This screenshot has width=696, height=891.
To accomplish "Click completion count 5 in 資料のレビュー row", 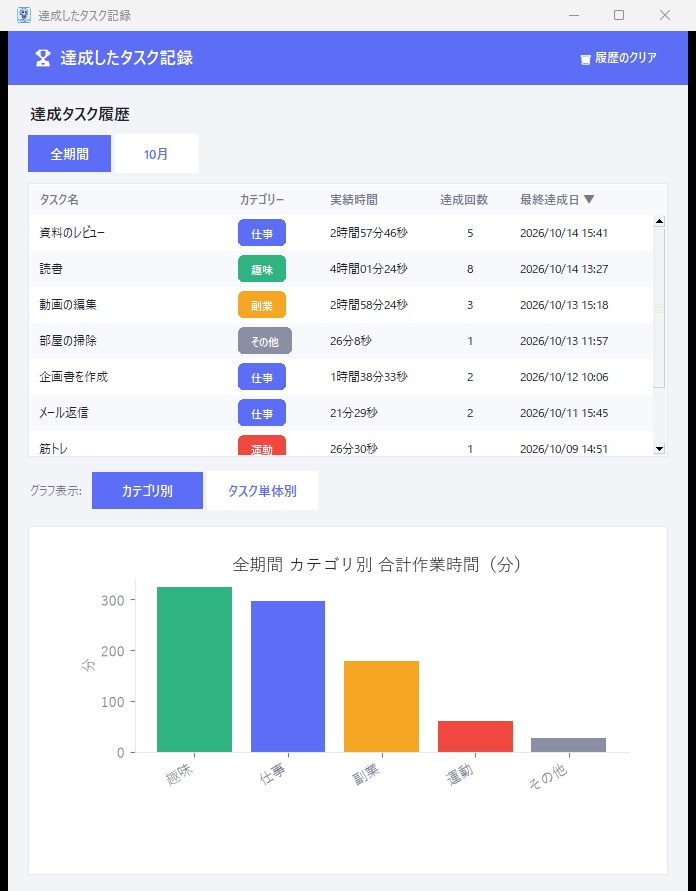I will click(470, 233).
